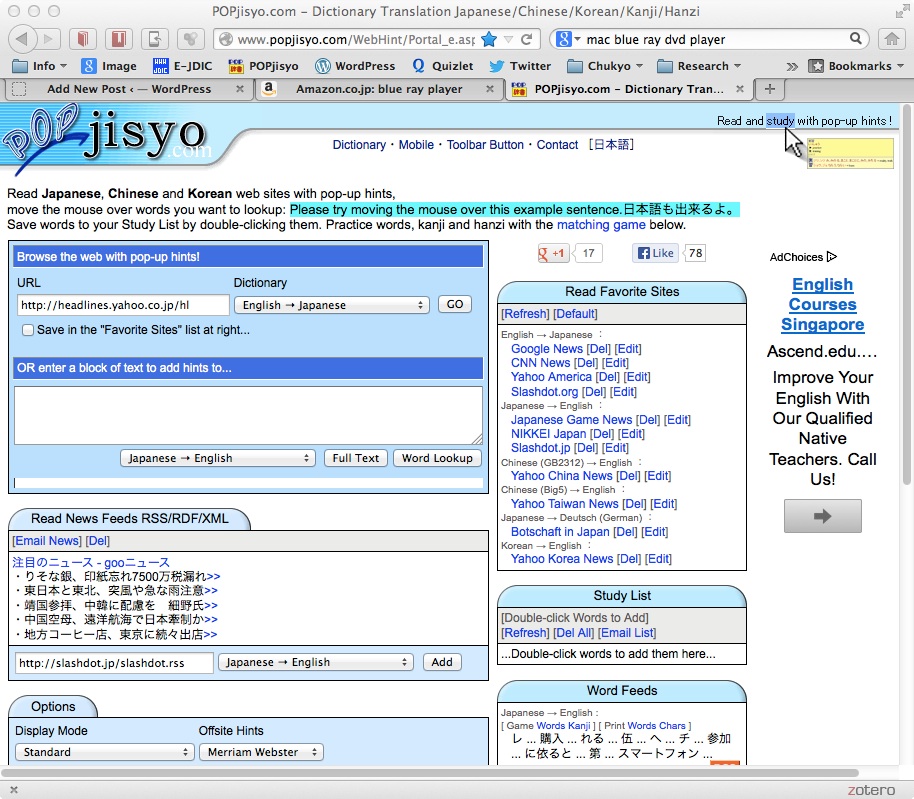Open the Twitter bookmark
This screenshot has height=799, width=914.
coord(520,66)
